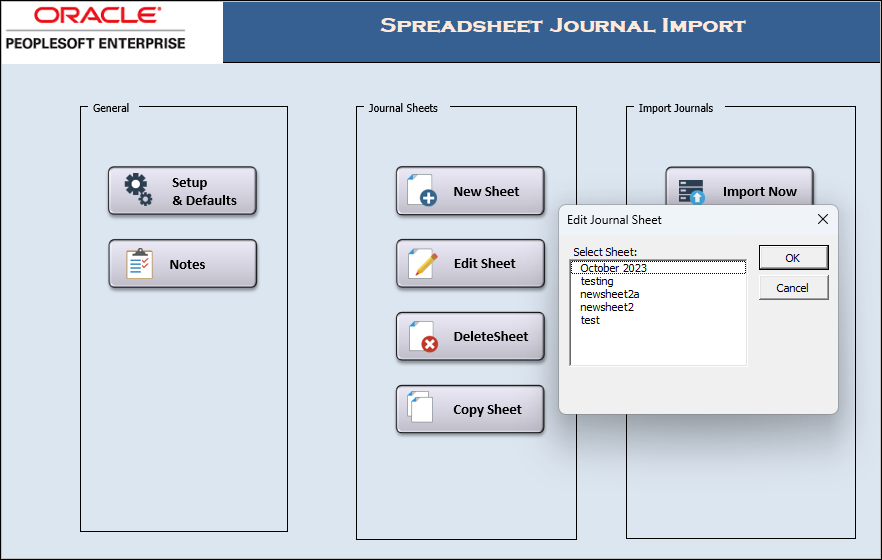Dismiss dialog with Cancel button
This screenshot has width=882, height=560.
point(793,288)
